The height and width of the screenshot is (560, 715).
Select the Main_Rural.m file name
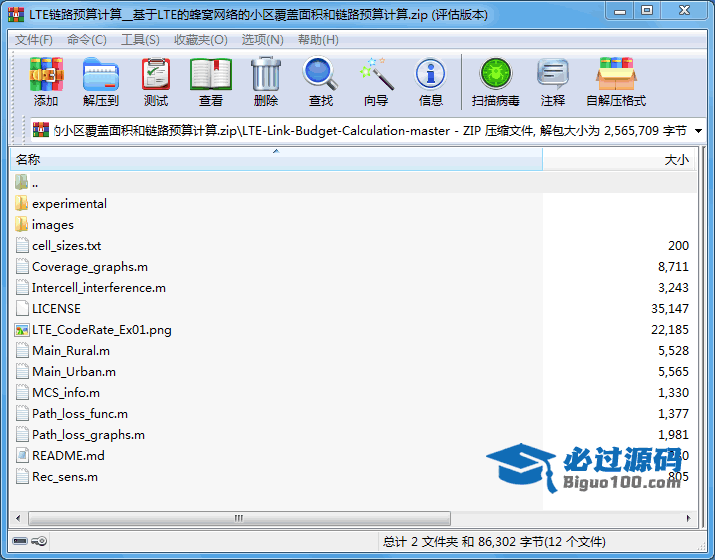click(x=71, y=351)
